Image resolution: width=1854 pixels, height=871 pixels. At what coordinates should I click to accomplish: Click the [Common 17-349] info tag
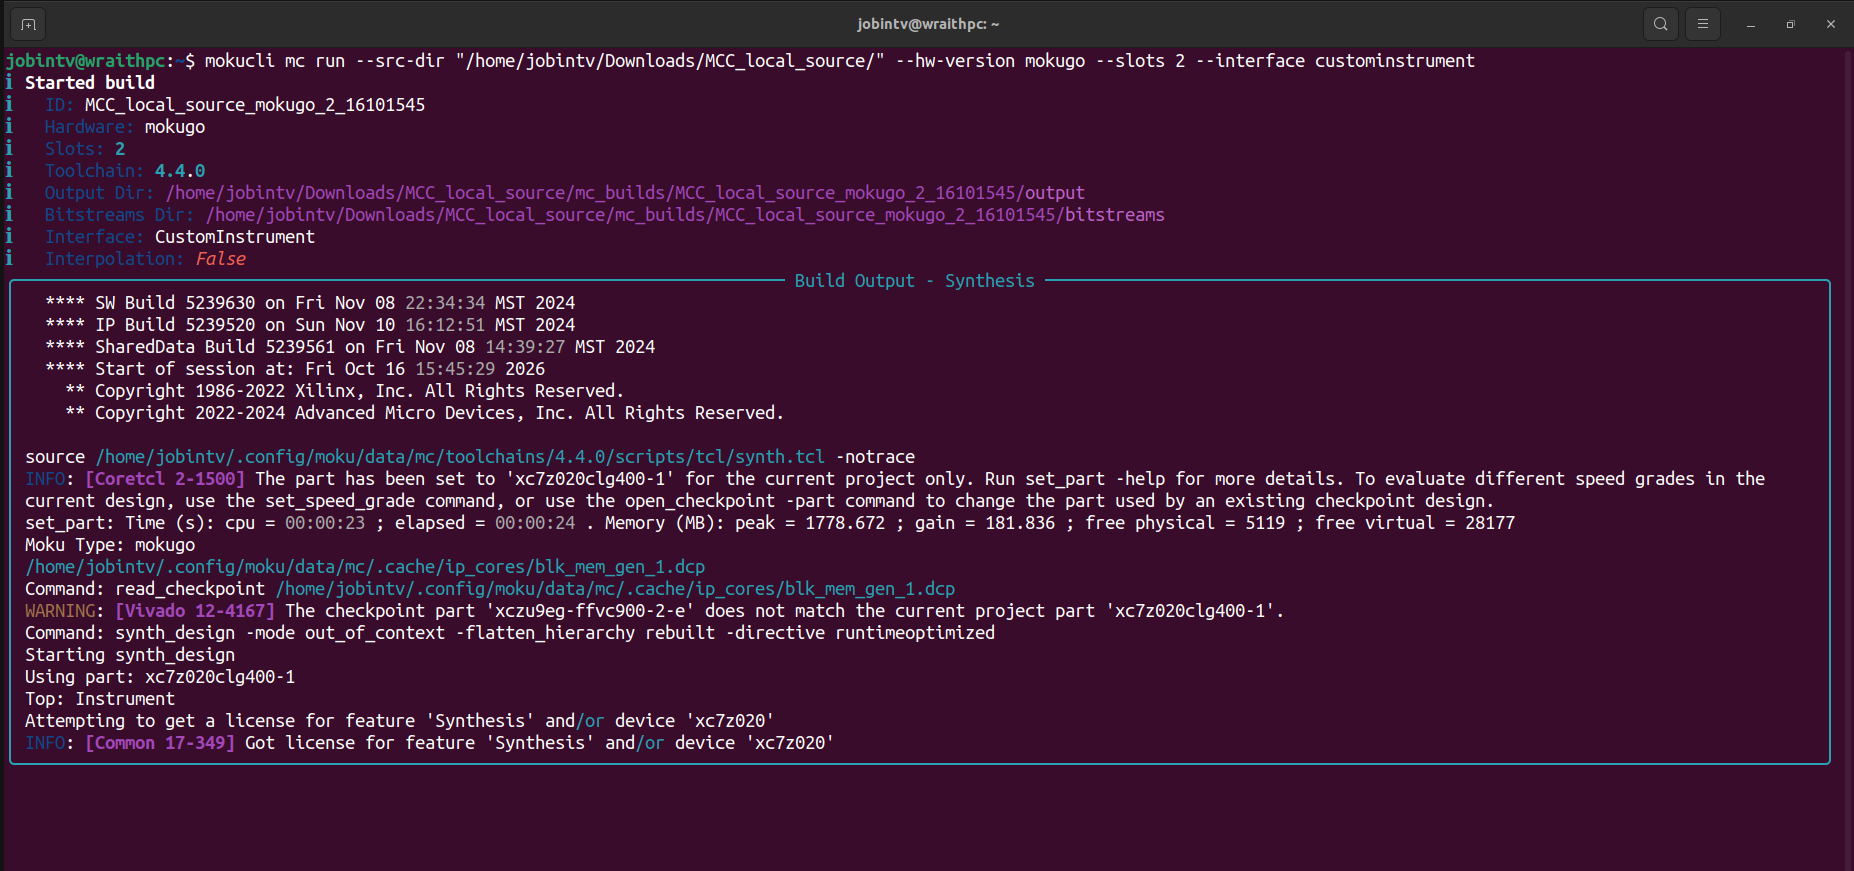click(160, 743)
